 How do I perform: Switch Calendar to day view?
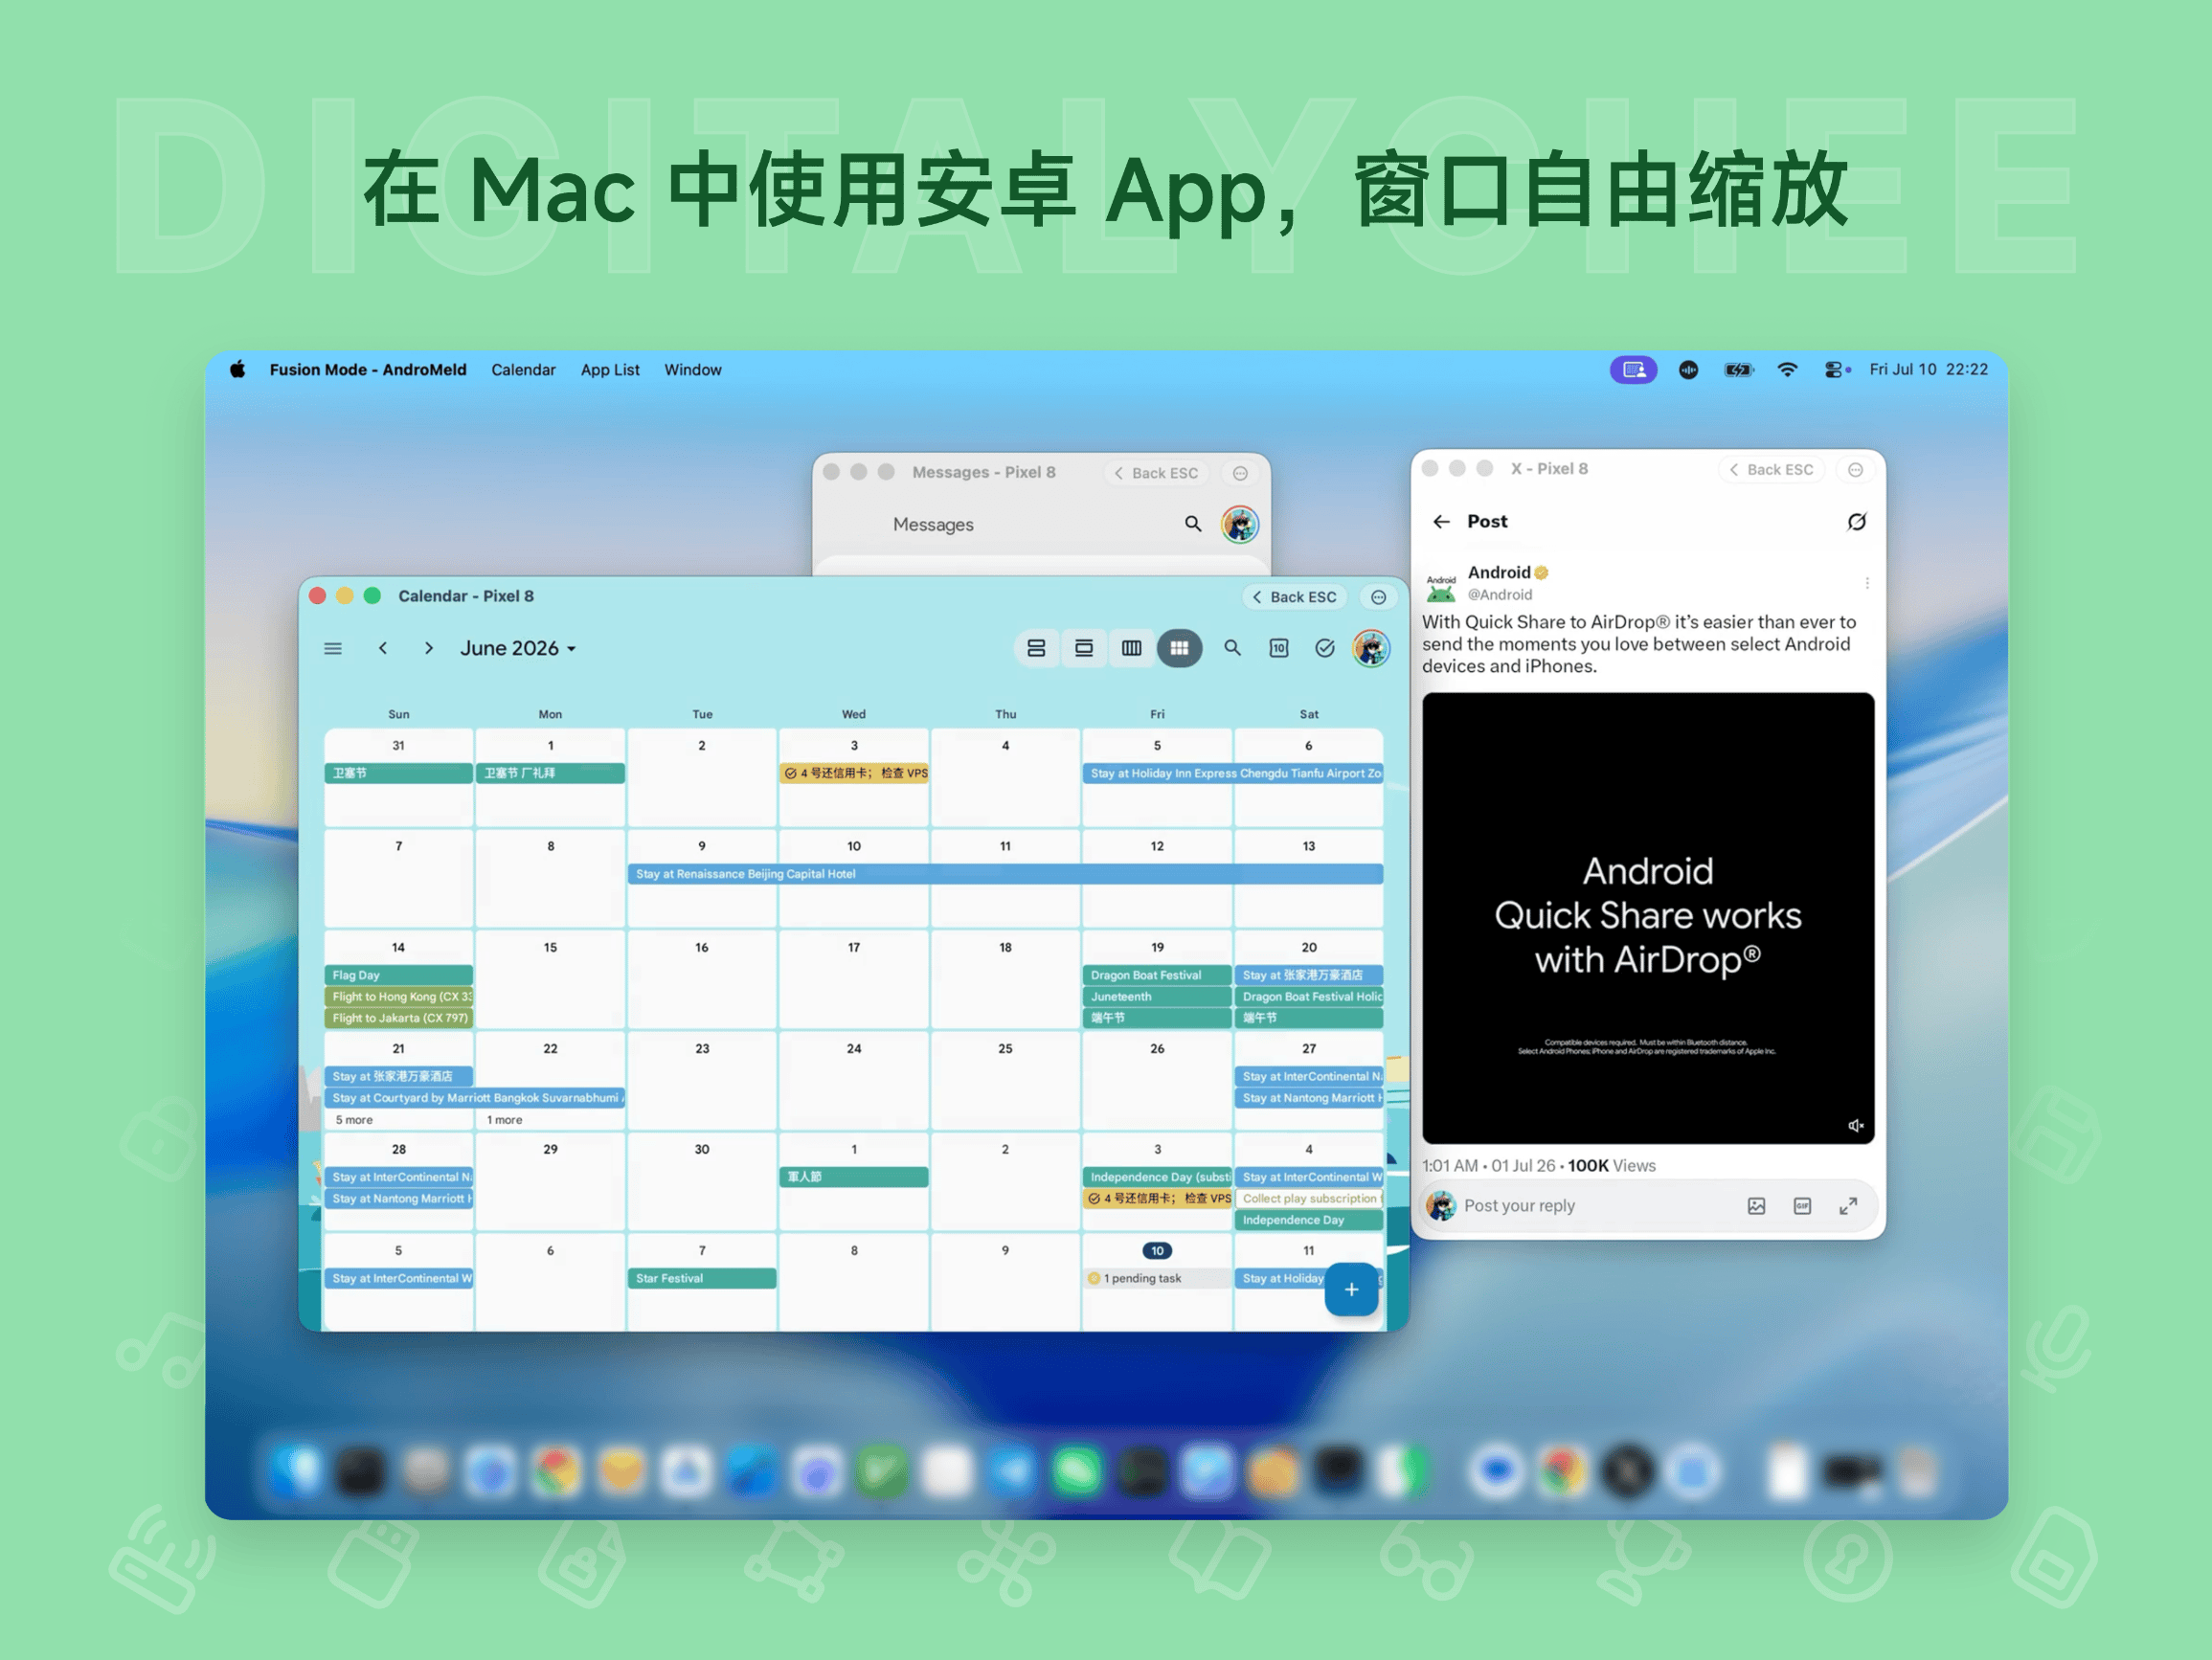point(1084,648)
